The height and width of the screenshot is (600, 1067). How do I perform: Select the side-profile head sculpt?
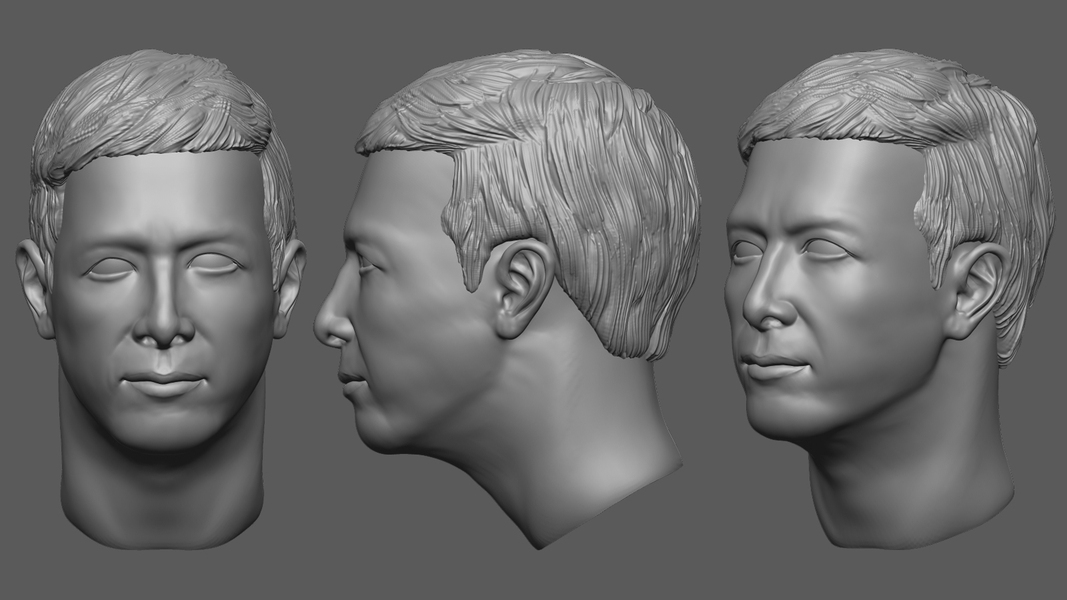[507, 299]
